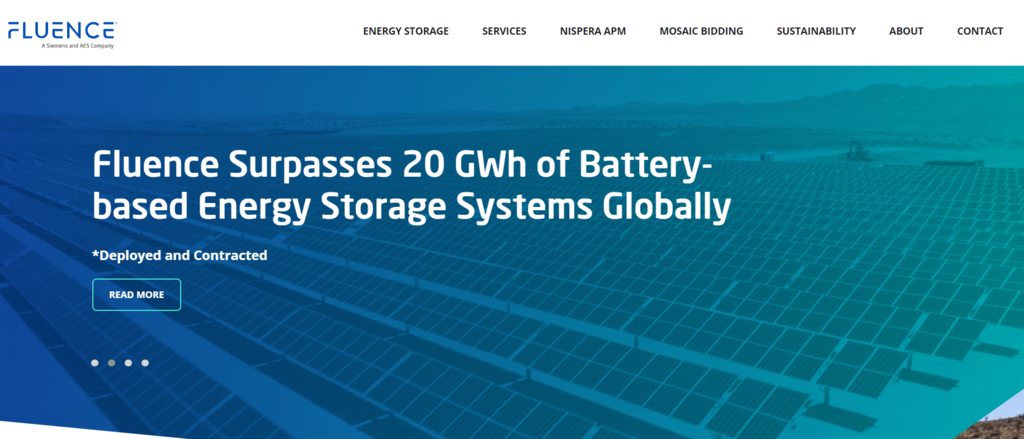Open the Services menu
The width and height of the screenshot is (1024, 439).
point(504,31)
